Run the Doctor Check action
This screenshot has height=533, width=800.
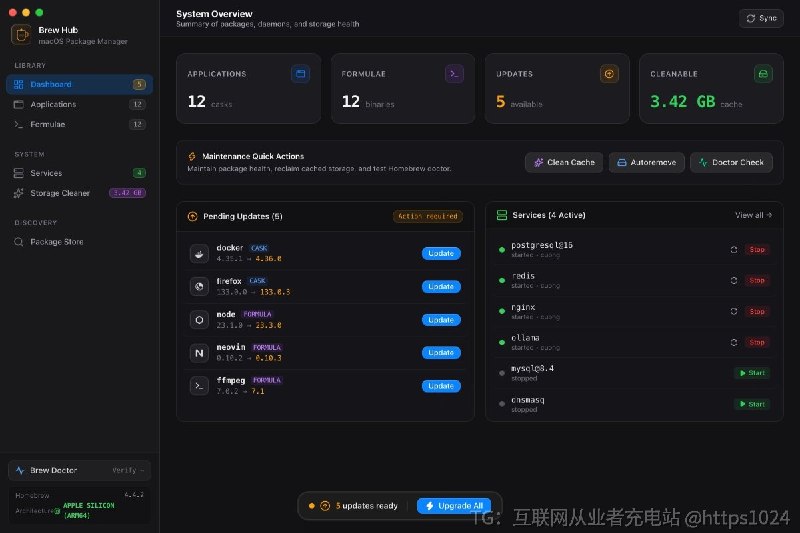731,162
